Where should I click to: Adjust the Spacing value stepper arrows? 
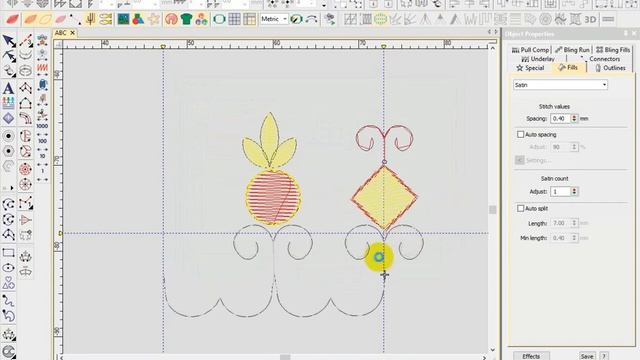(574, 118)
